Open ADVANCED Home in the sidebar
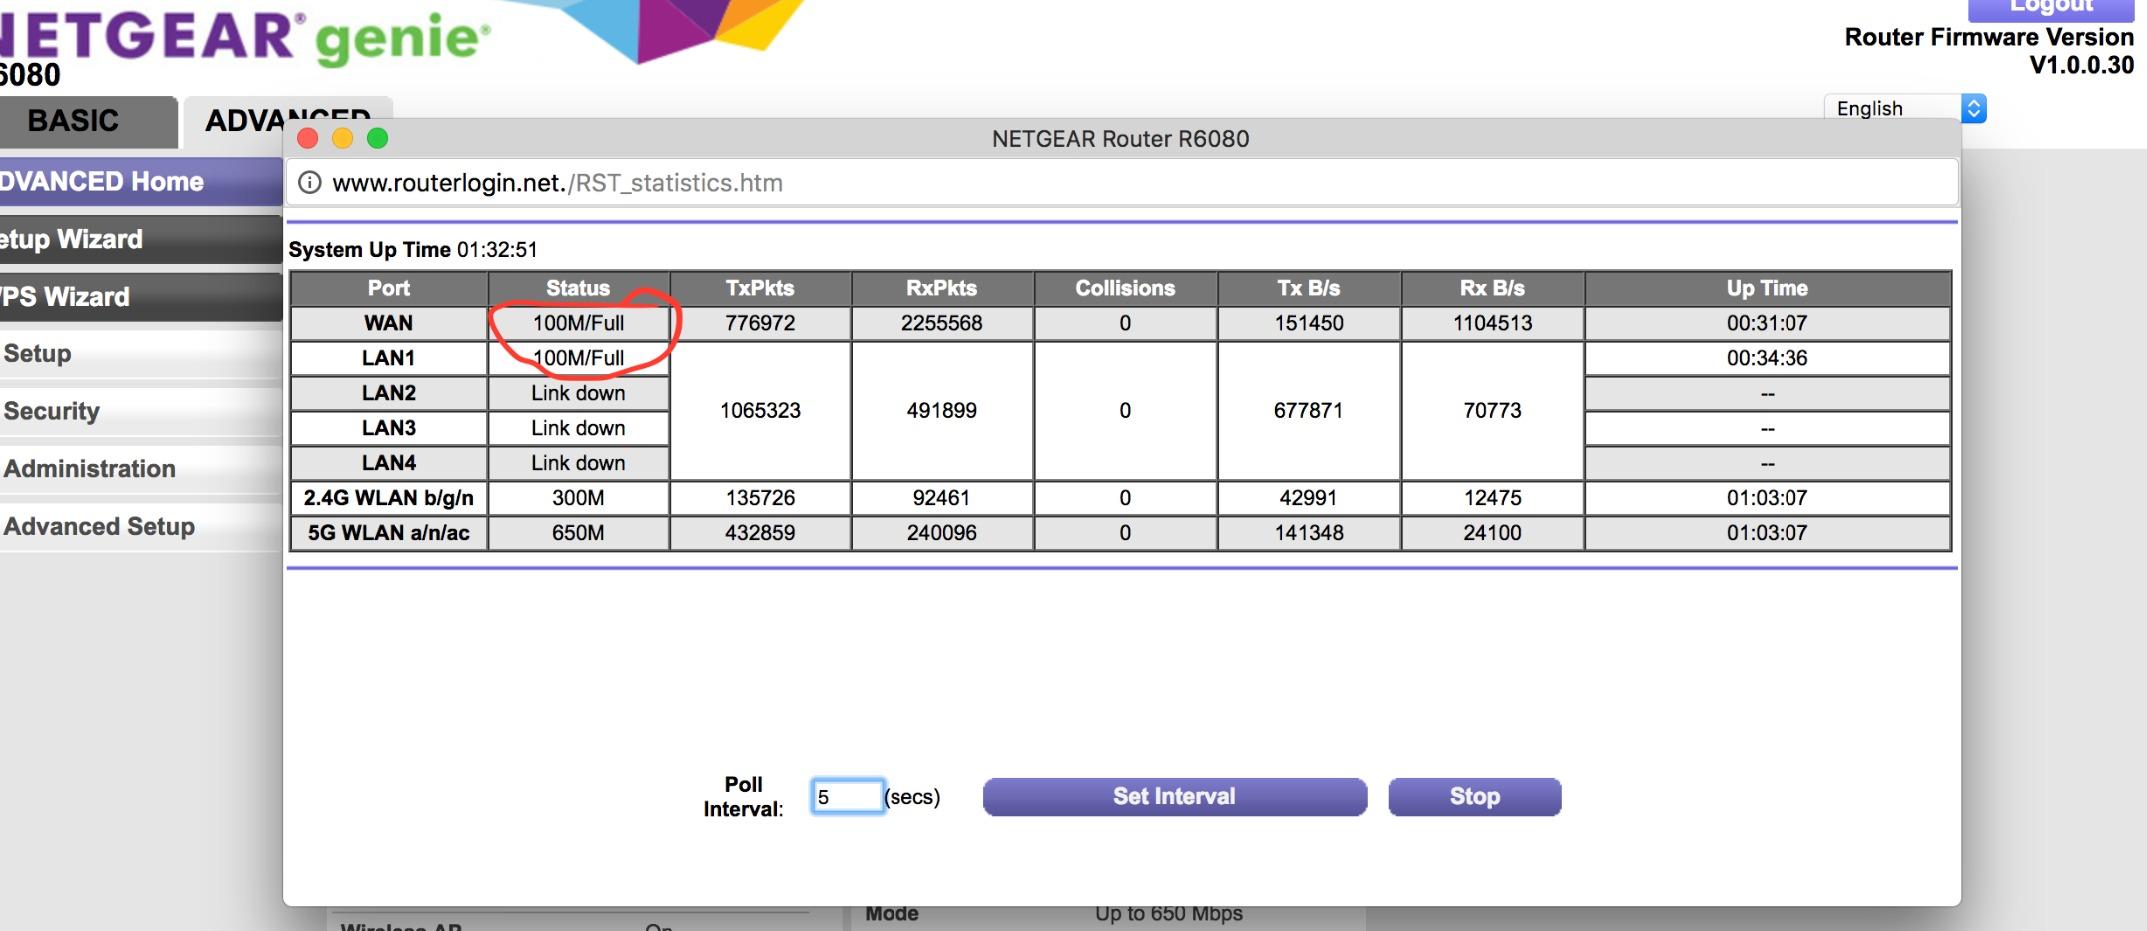2147x931 pixels. [140, 181]
